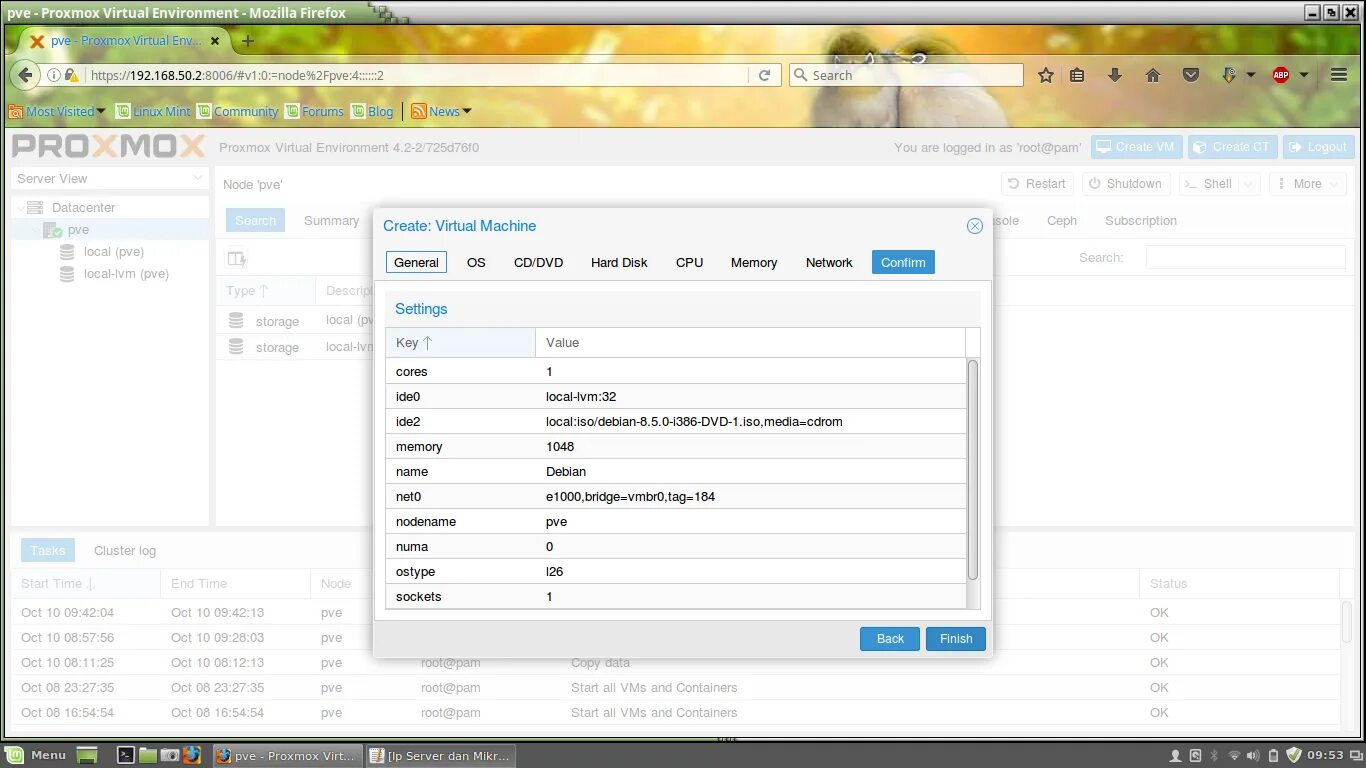Click memory value 1048
This screenshot has height=768, width=1366.
(x=560, y=446)
